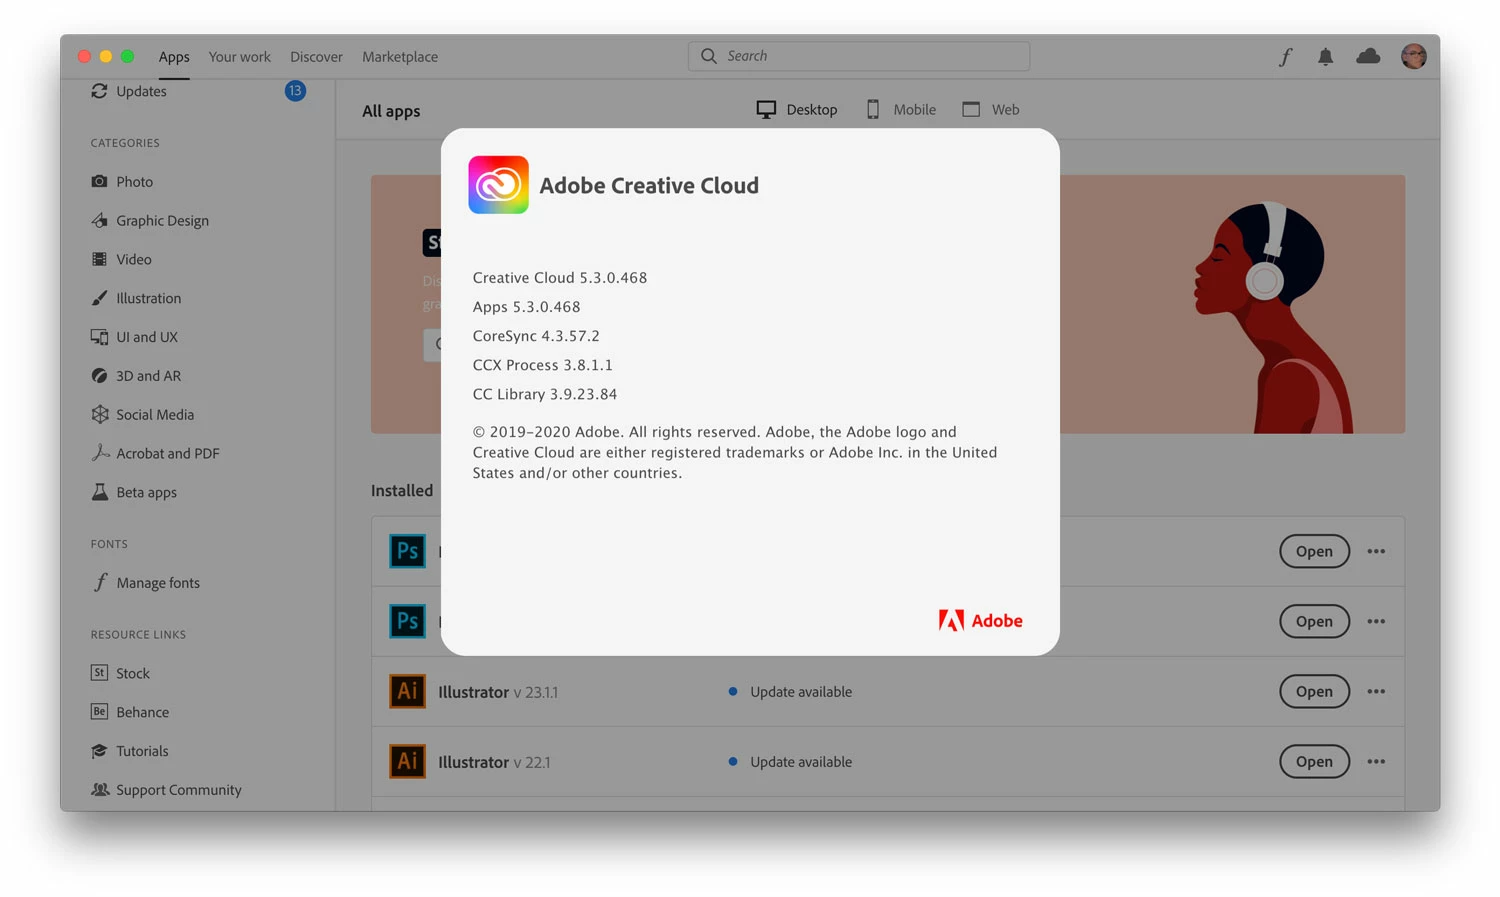The height and width of the screenshot is (897, 1500).
Task: Click the Adobe Creative Cloud dialog title
Action: coord(649,185)
